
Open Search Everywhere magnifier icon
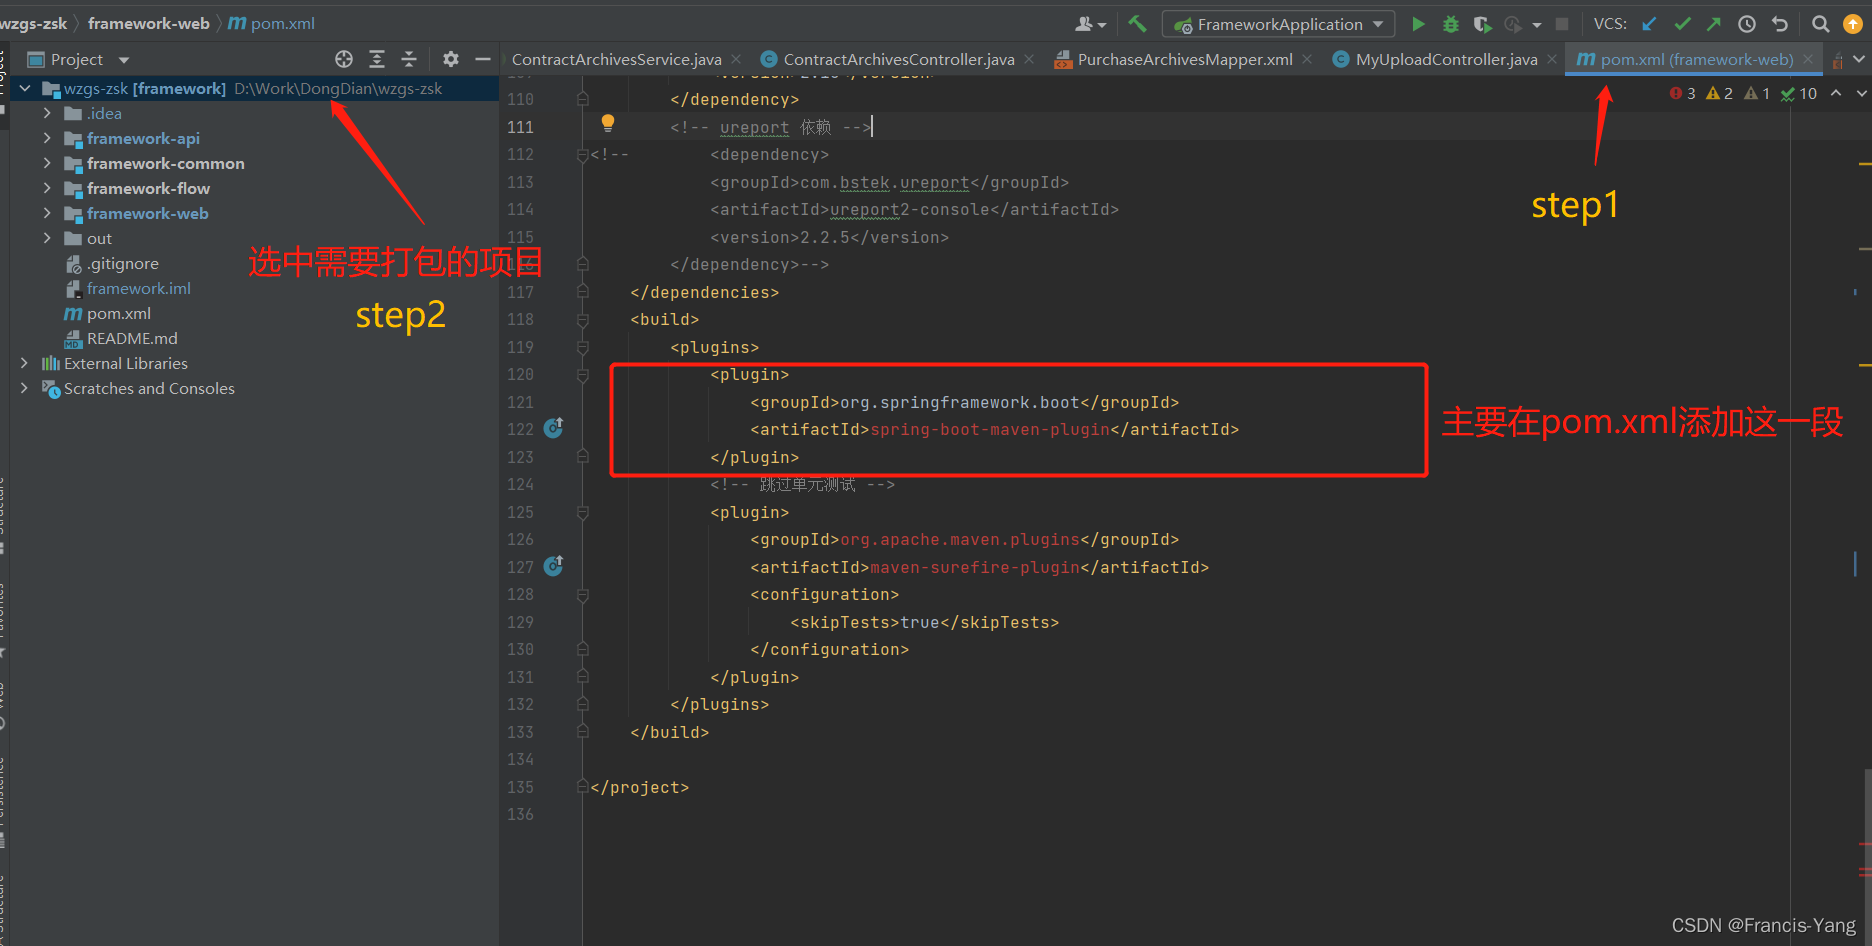pos(1821,24)
